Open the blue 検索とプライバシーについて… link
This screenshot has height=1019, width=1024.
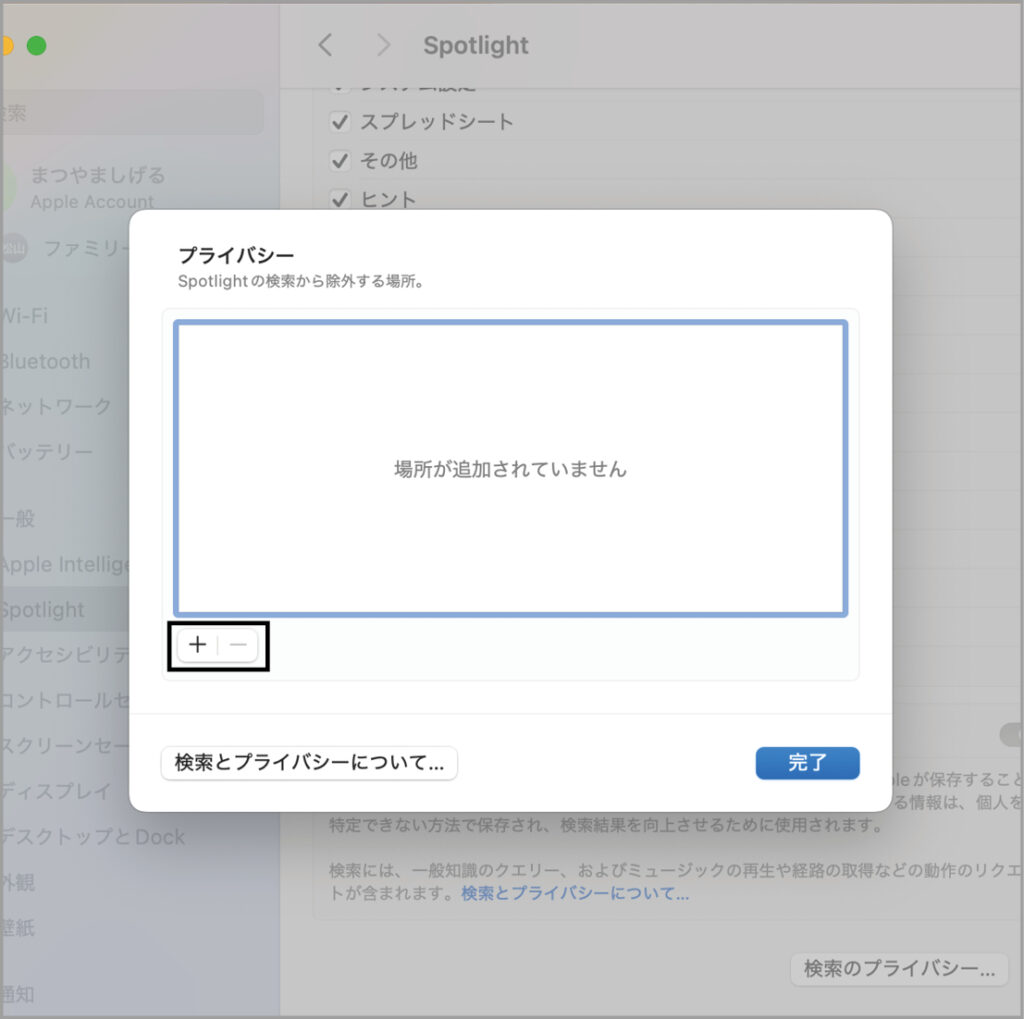click(x=575, y=893)
